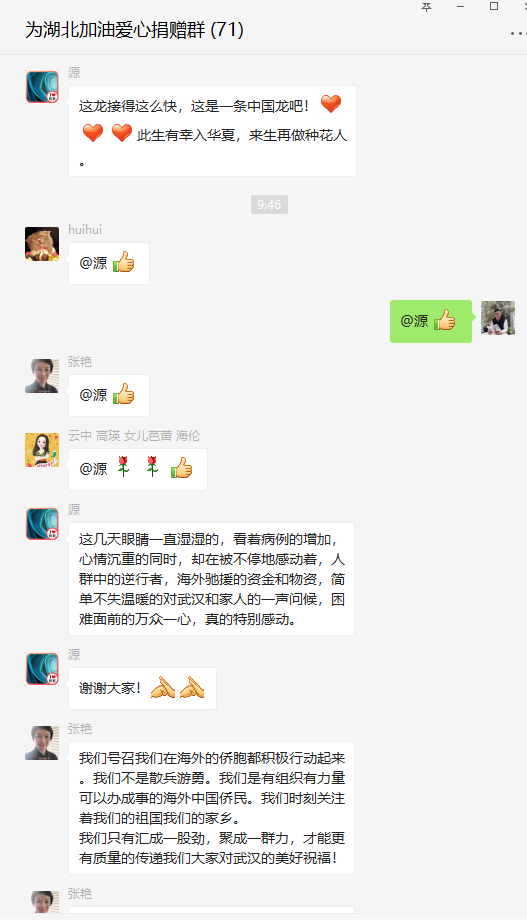Click the sender name 云中 高瑛 女儿芭苗 海伦
527x920 pixels.
[134, 435]
